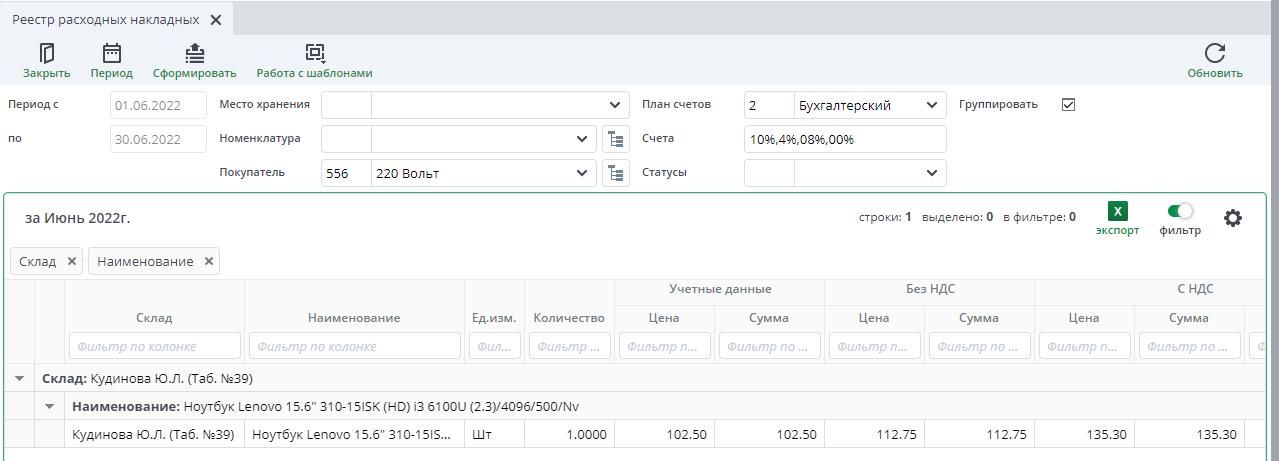
Task: Toggle the фильтр switch
Action: pyautogui.click(x=1180, y=211)
